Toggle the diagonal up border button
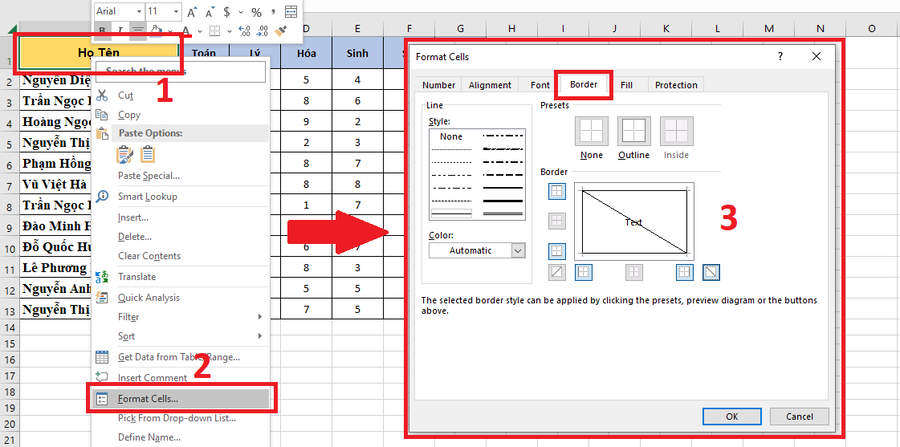 tap(557, 272)
